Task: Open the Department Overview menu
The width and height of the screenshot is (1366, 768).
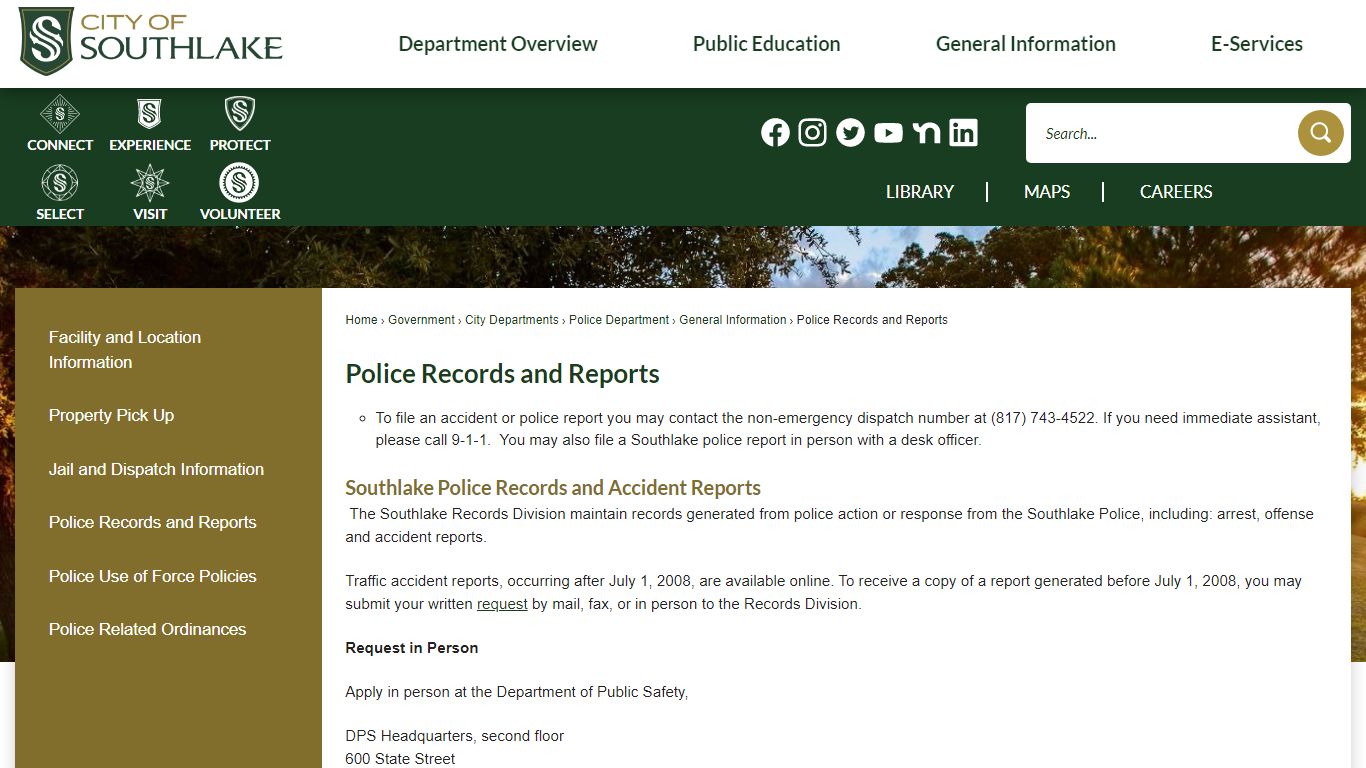Action: pyautogui.click(x=498, y=44)
